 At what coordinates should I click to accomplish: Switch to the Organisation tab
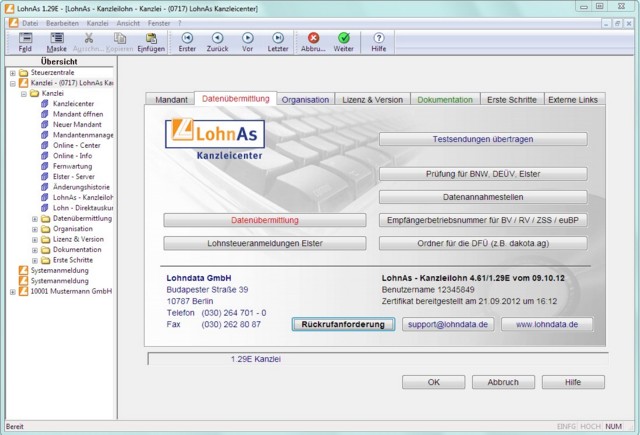(305, 100)
